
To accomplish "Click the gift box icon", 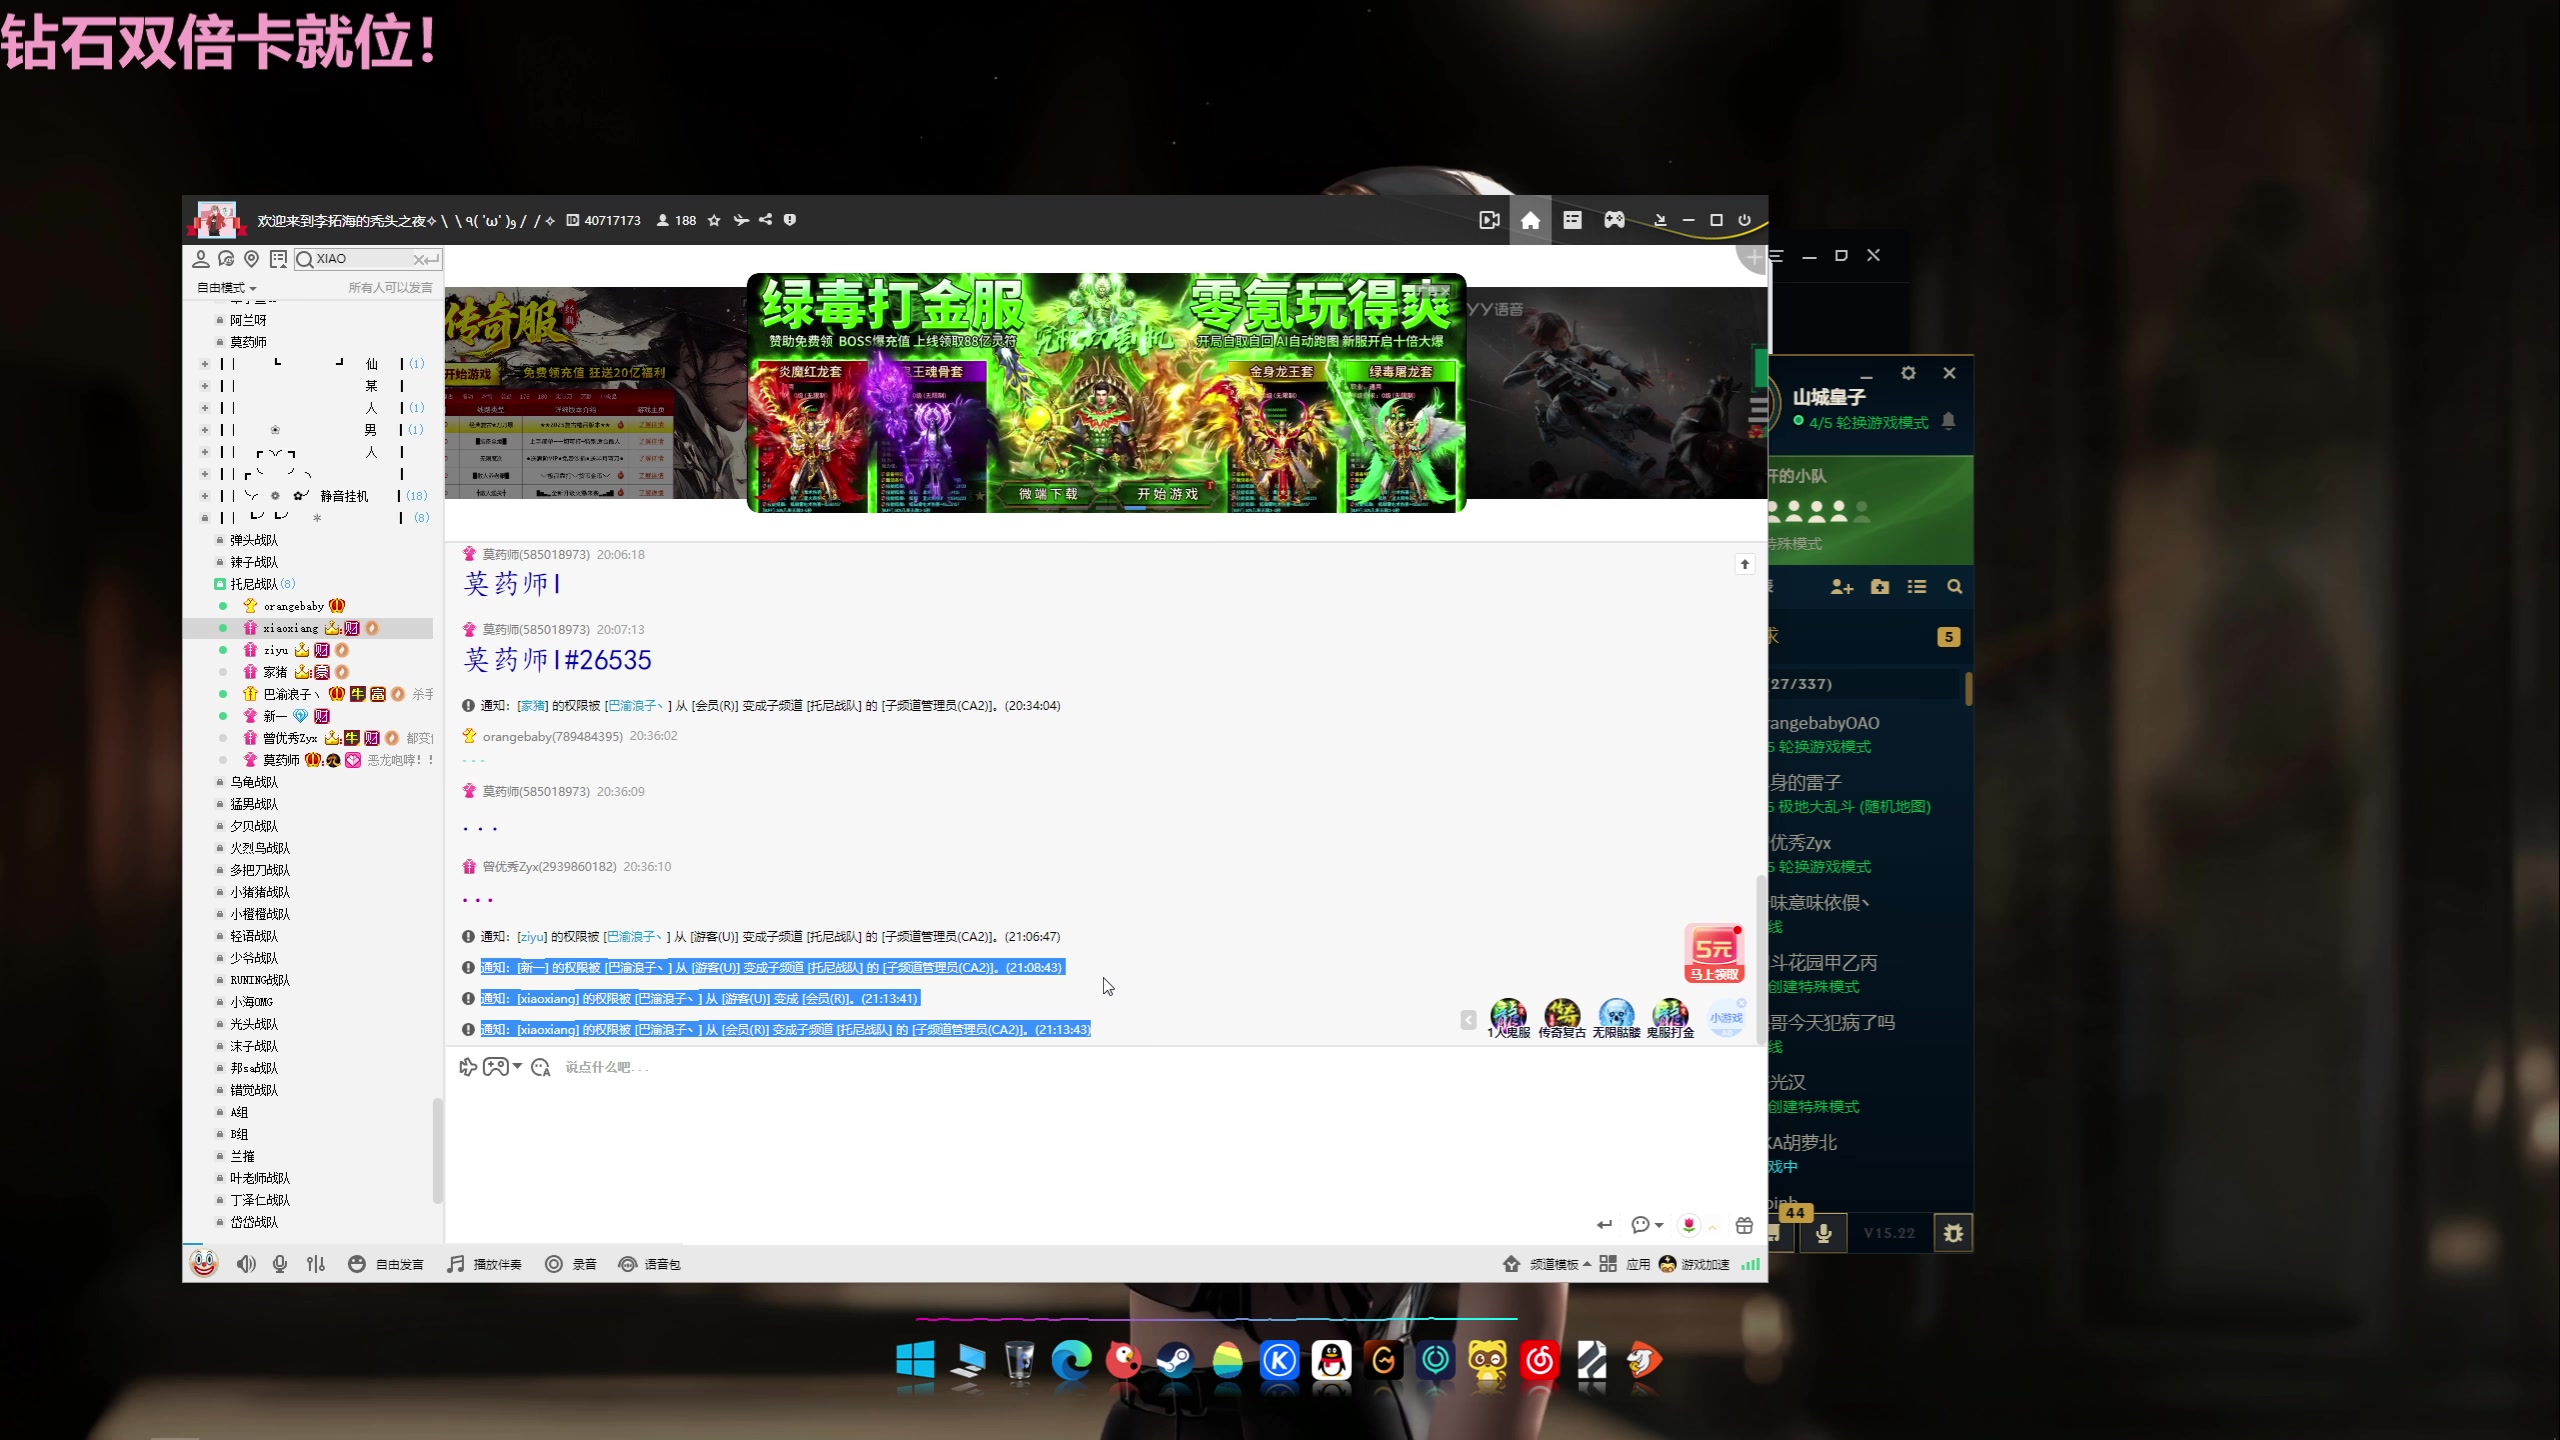I will click(x=1744, y=1225).
